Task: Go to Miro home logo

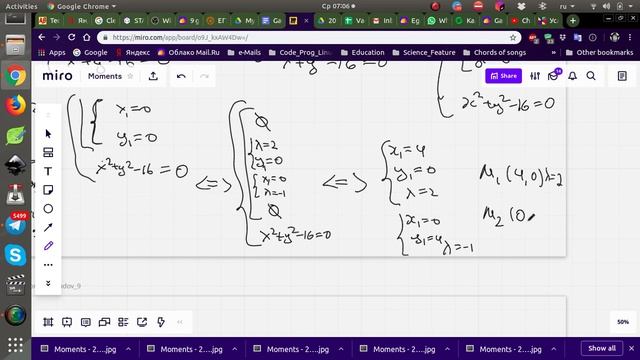Action: pyautogui.click(x=57, y=76)
